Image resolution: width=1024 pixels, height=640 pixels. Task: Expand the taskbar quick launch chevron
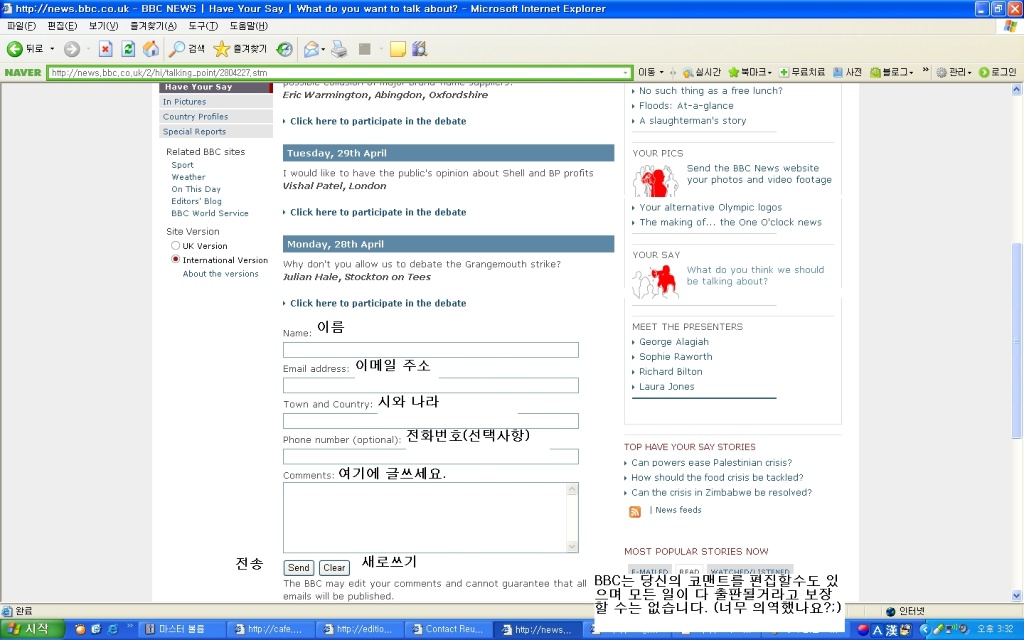(x=130, y=626)
